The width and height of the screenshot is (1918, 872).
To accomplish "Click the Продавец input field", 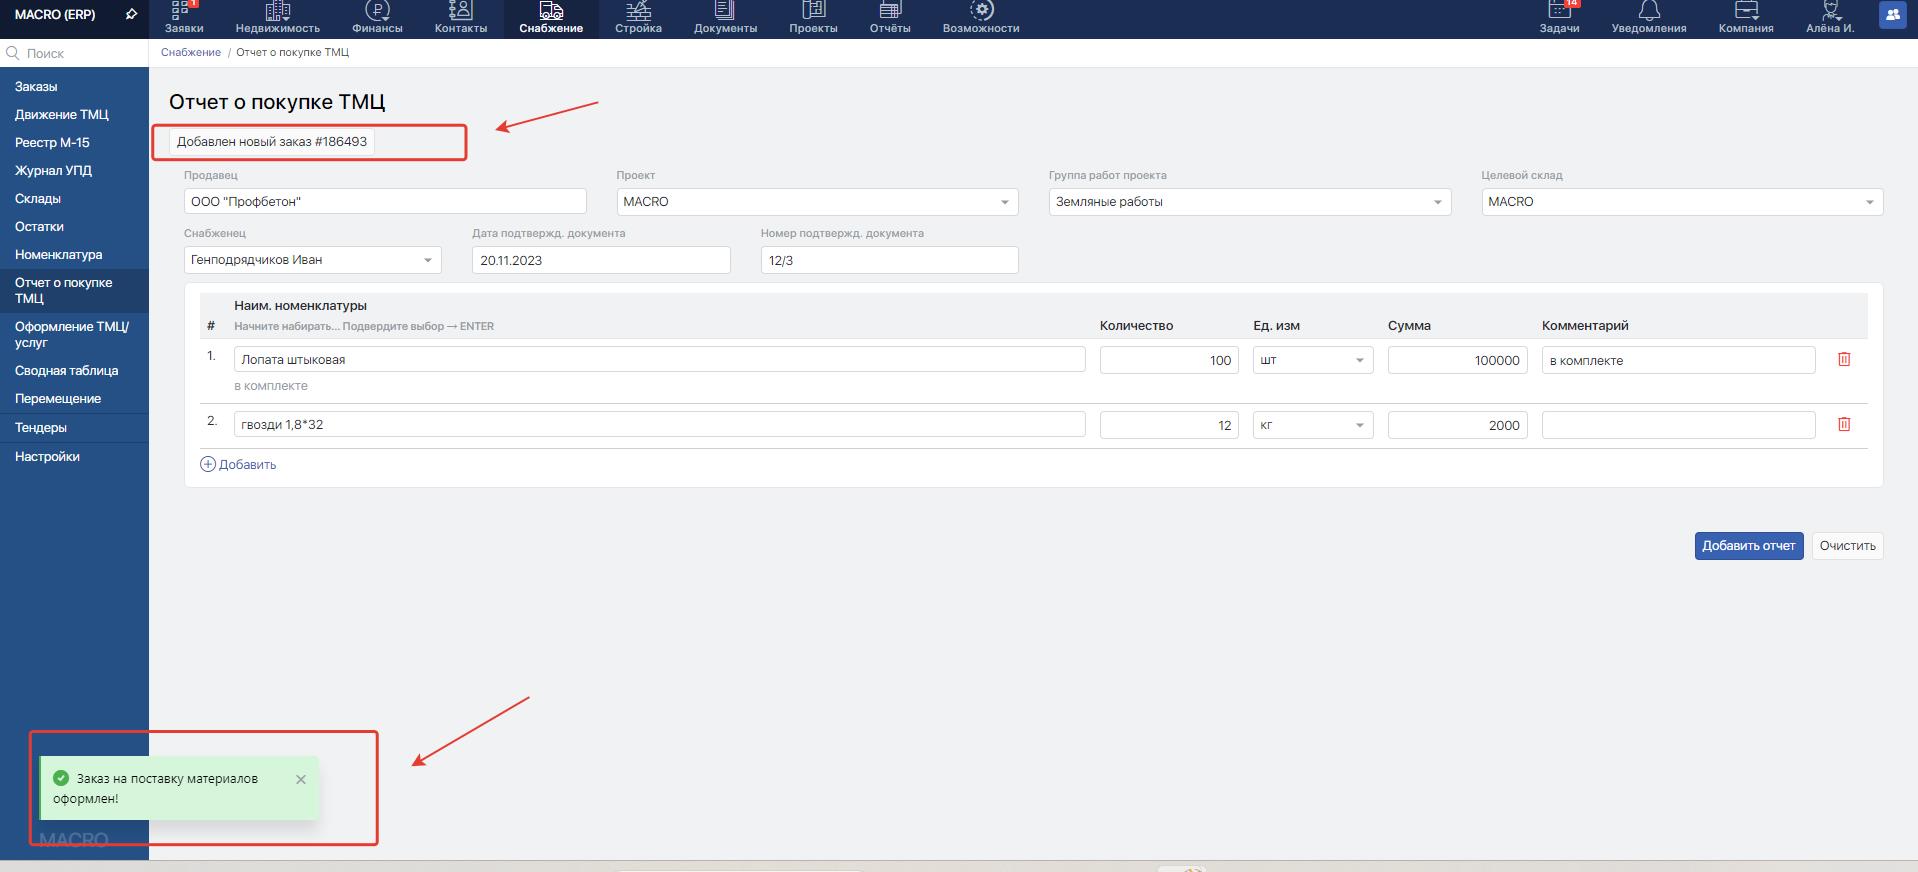I will (x=384, y=202).
